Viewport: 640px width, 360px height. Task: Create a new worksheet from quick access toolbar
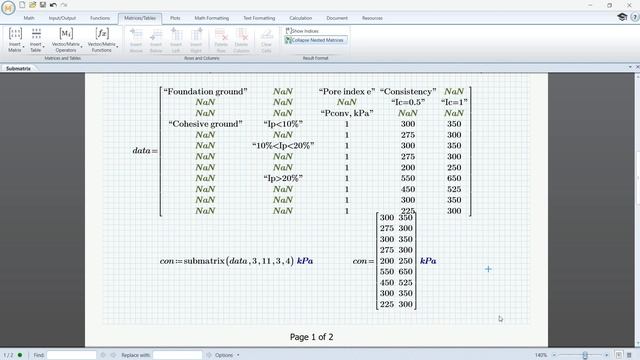click(x=22, y=5)
